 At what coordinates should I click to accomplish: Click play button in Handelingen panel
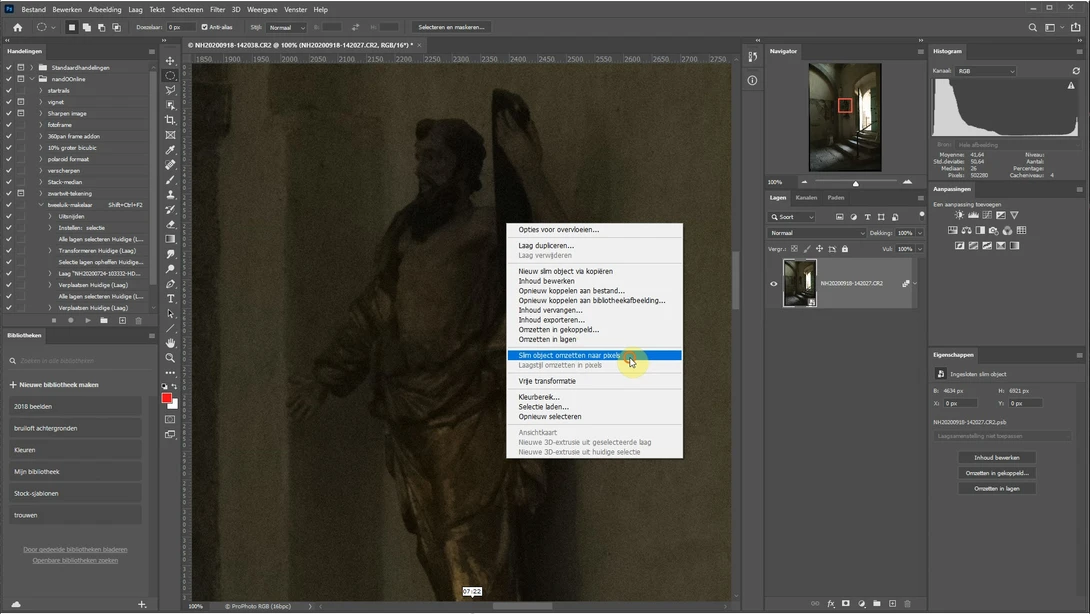coord(88,321)
